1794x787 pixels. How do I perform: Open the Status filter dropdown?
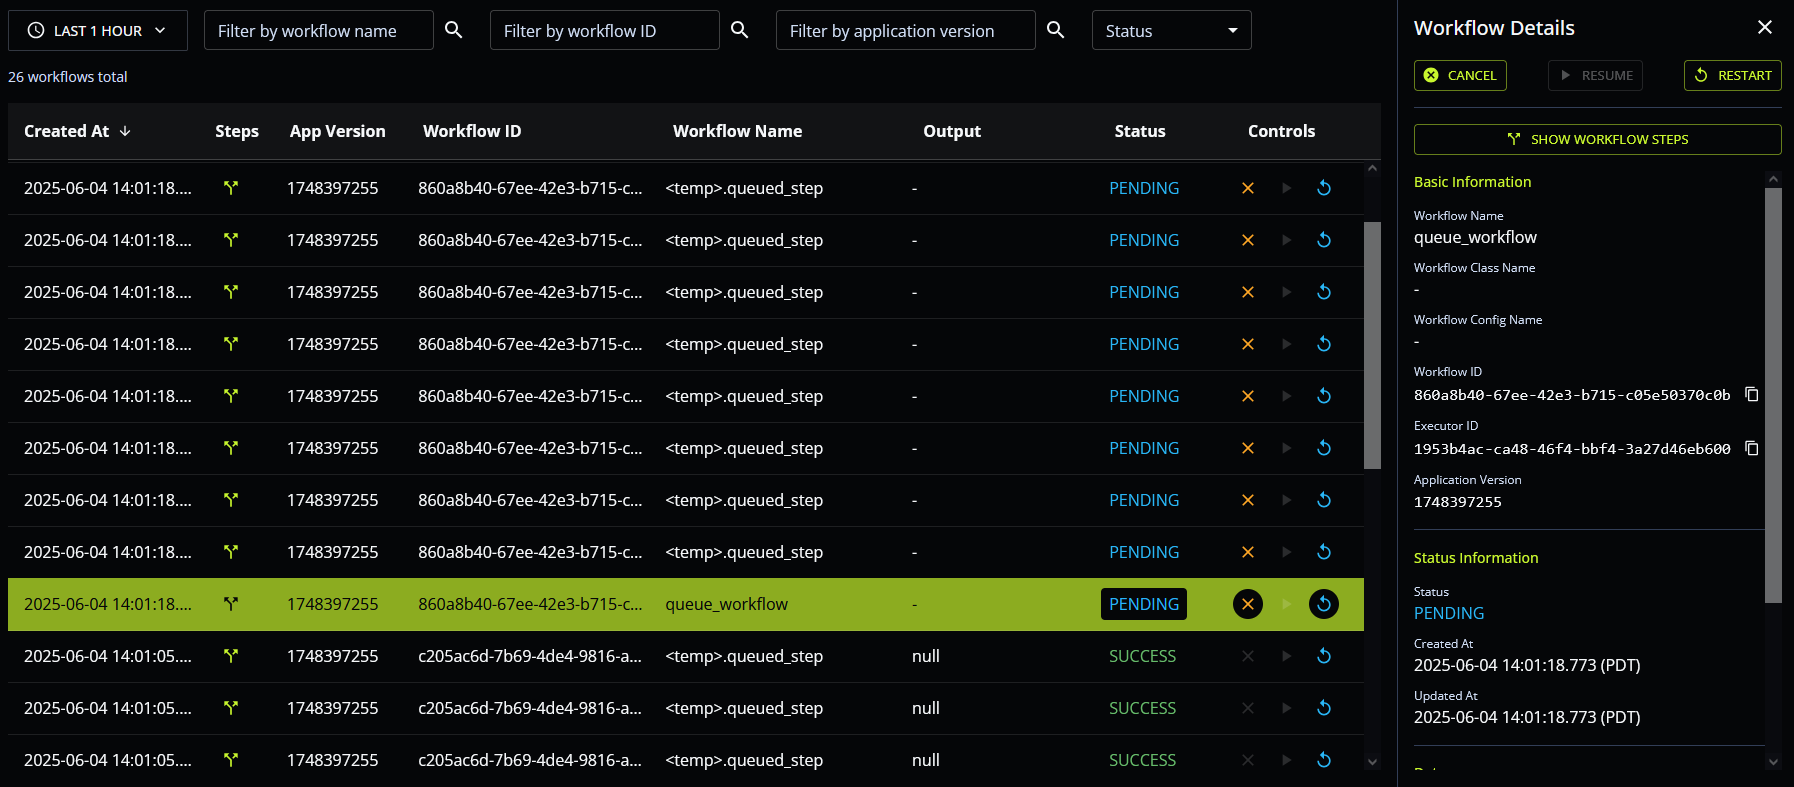click(1172, 30)
